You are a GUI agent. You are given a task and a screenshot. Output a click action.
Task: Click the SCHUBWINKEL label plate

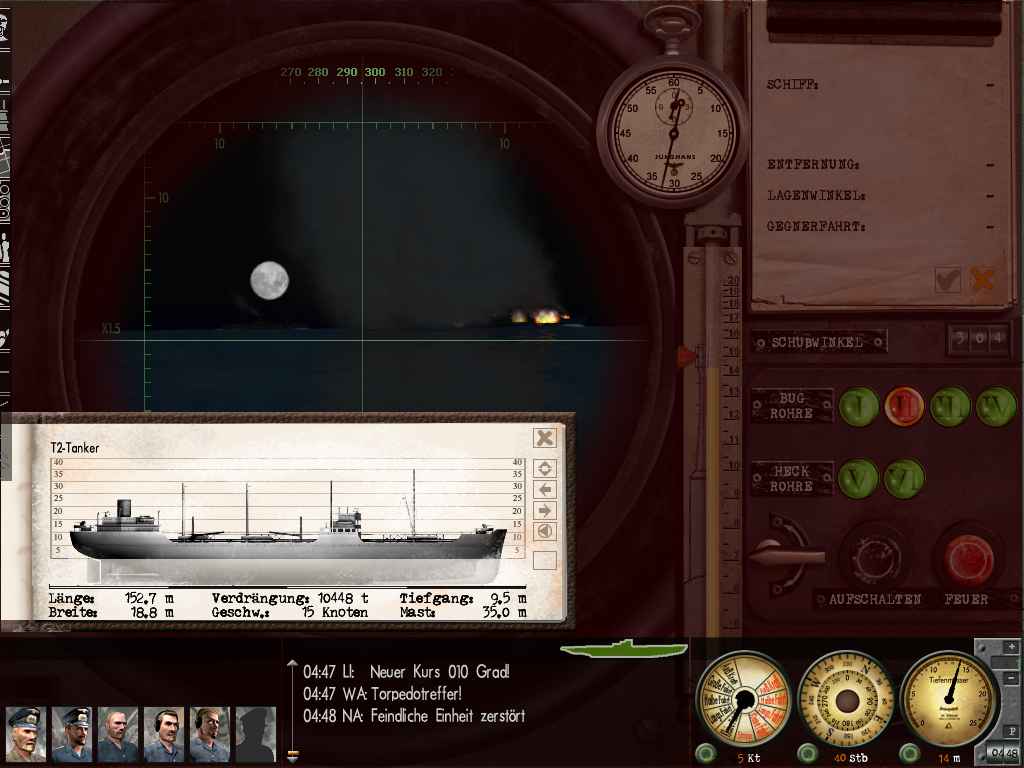818,342
